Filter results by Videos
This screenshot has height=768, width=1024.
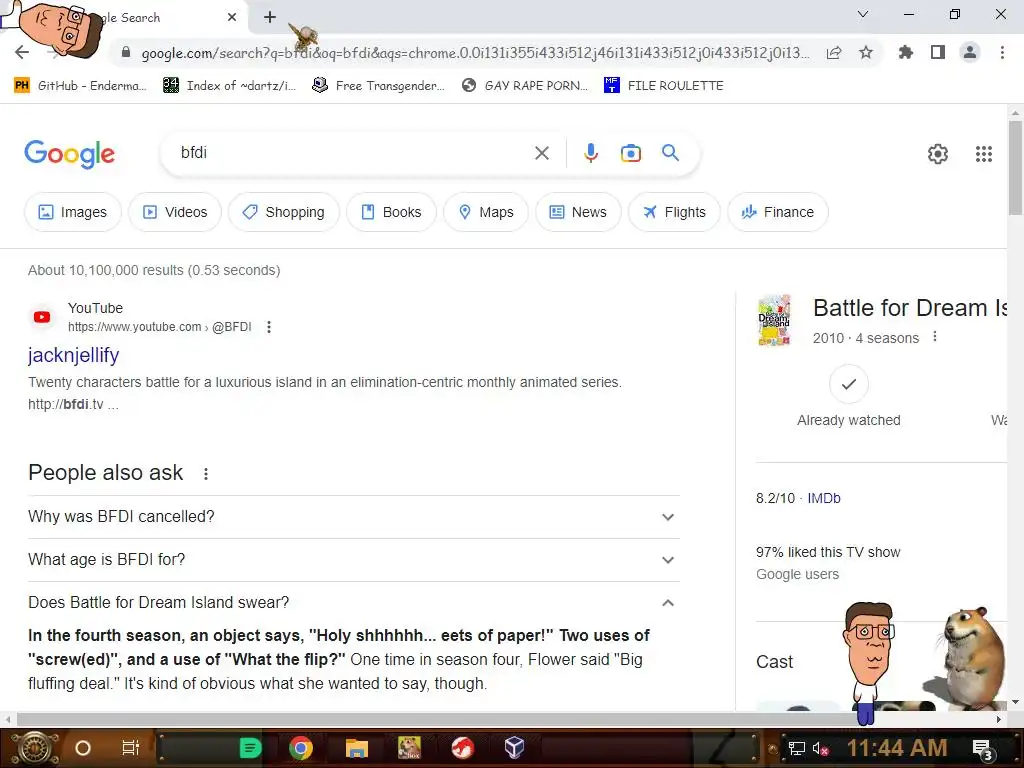click(x=175, y=212)
